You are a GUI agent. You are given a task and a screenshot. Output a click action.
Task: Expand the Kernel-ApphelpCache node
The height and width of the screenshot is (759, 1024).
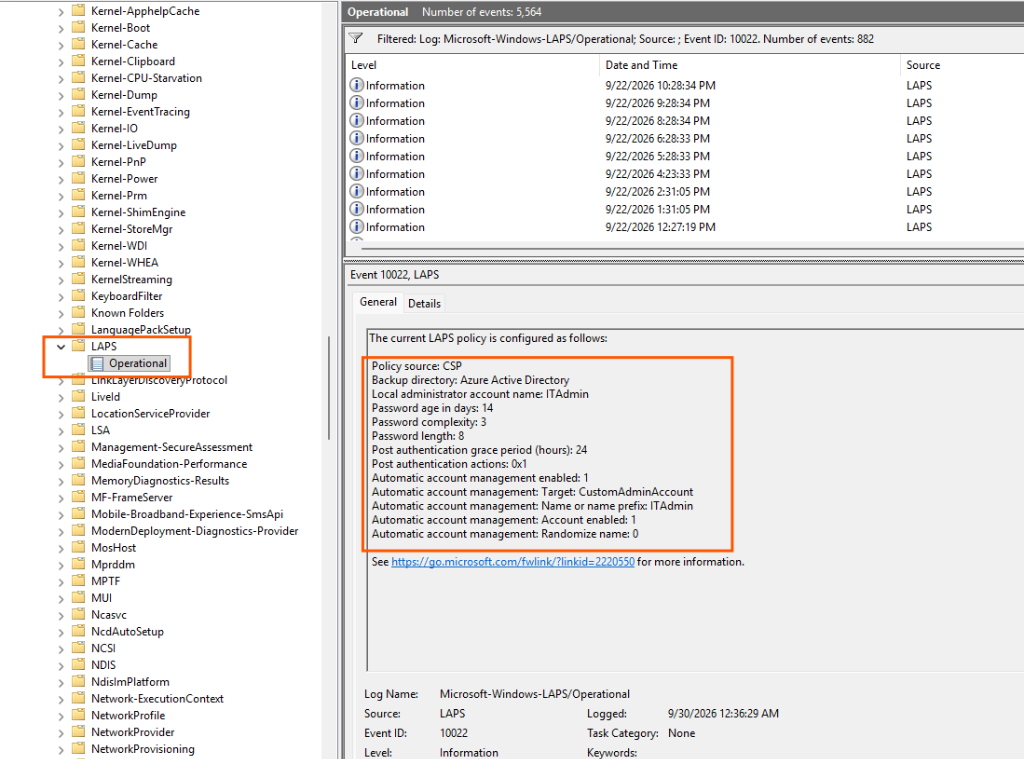[x=61, y=12]
